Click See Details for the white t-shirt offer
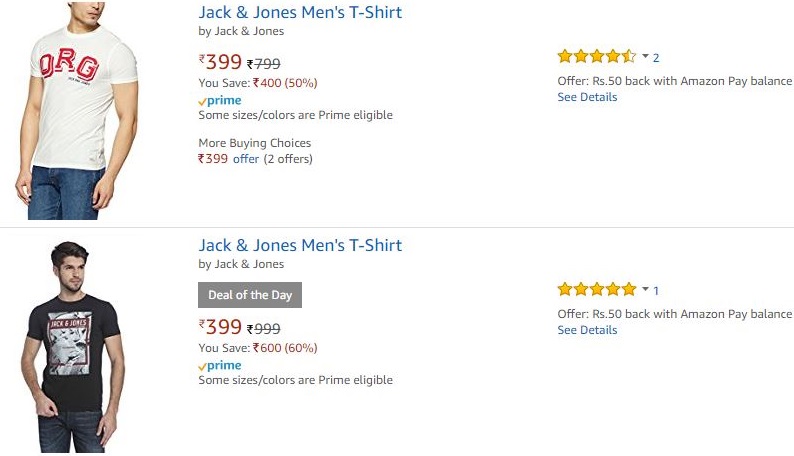Viewport: 794px width, 456px height. point(587,97)
